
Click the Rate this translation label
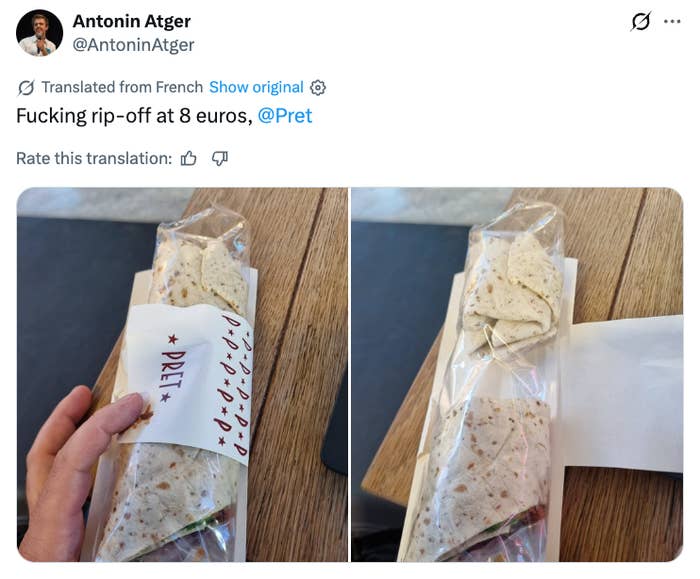[94, 158]
